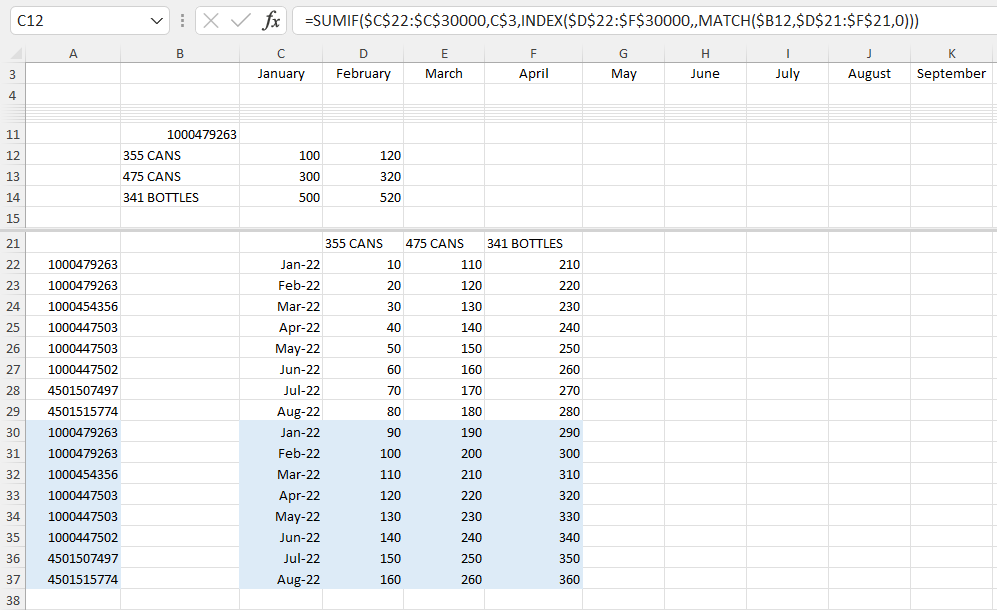Click the "475 CANS" header in row 21
This screenshot has height=610, width=997.
point(444,243)
